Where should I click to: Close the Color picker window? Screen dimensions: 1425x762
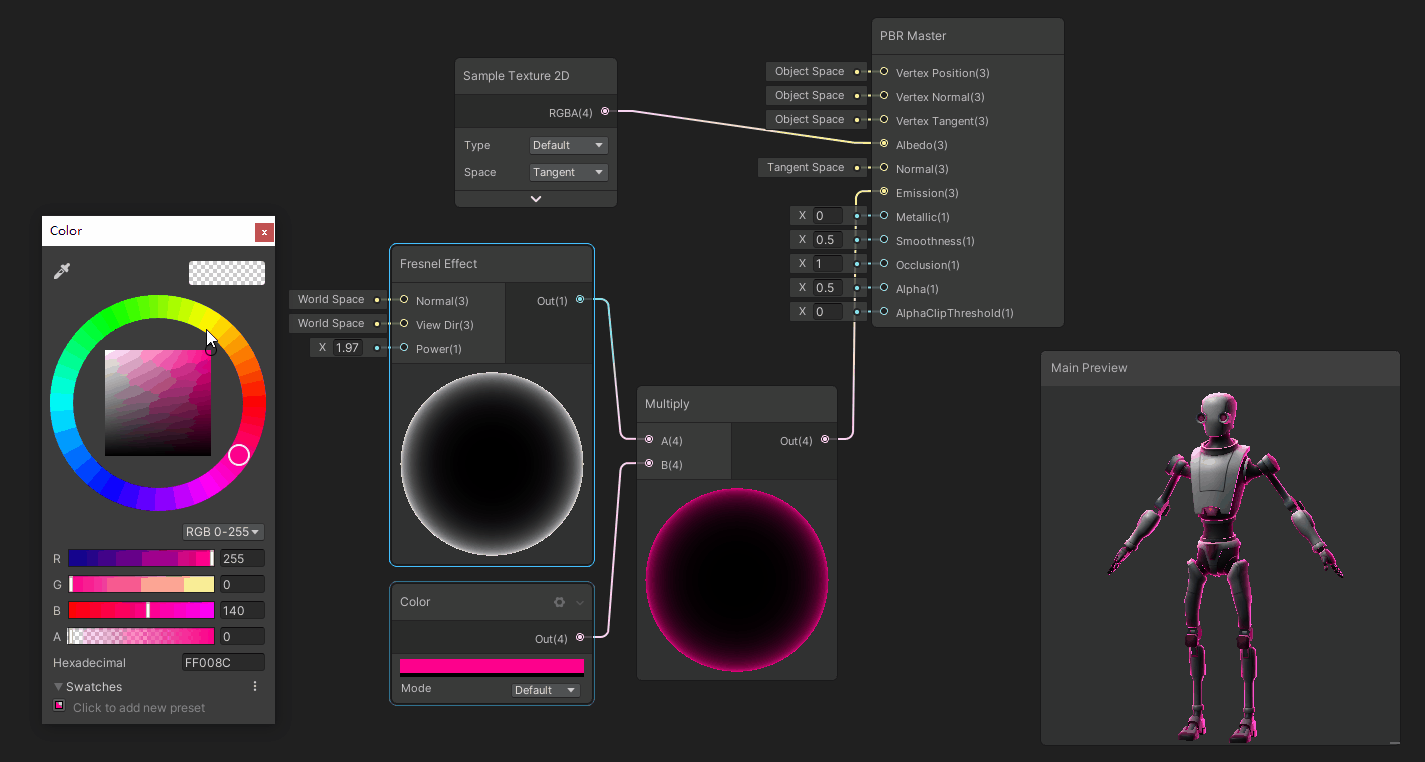(264, 232)
